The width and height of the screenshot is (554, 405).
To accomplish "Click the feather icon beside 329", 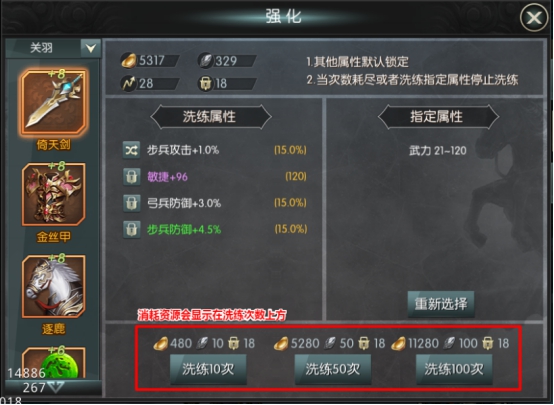I will click(205, 60).
